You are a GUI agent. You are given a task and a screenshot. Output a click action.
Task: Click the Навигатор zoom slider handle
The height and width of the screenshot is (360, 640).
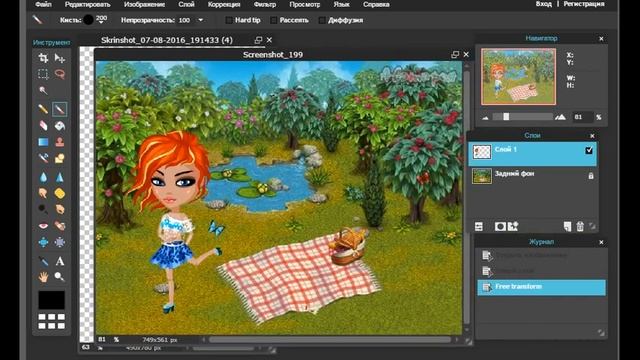(x=506, y=117)
